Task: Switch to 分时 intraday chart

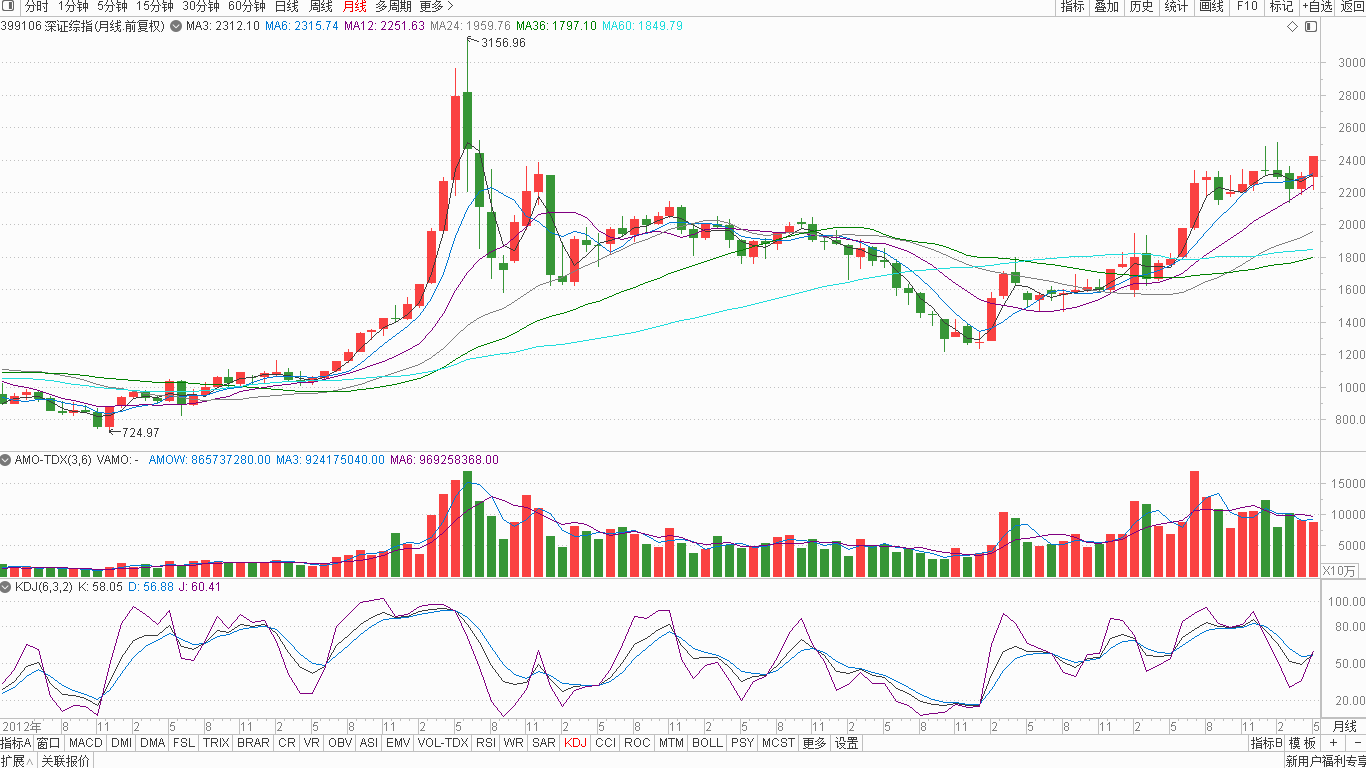Action: click(x=37, y=6)
